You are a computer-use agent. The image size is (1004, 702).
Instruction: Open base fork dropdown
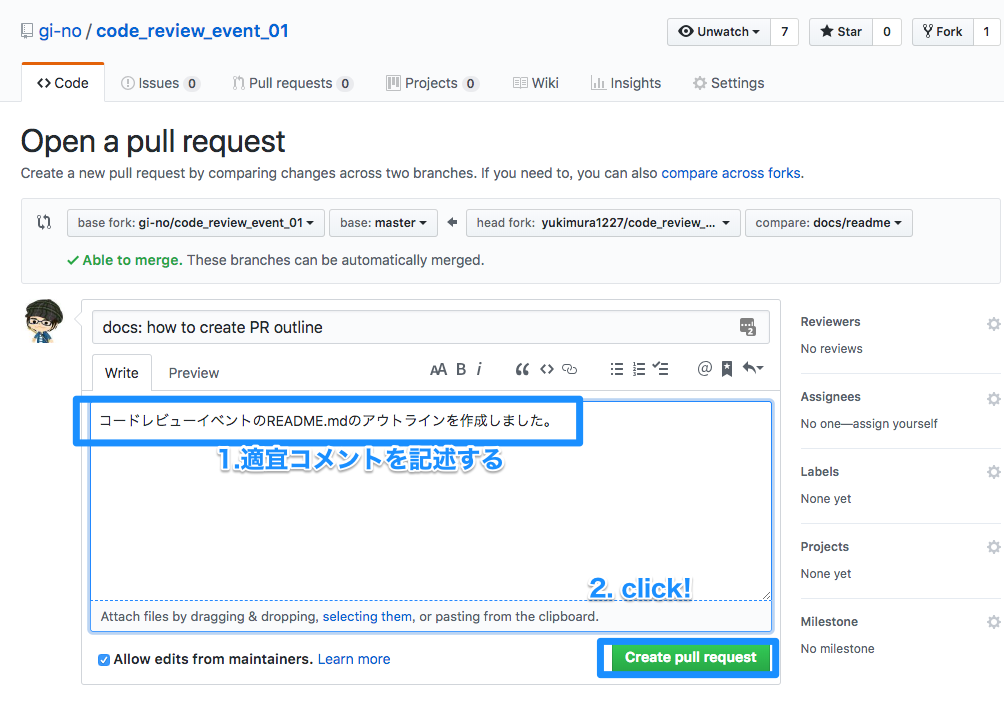tap(195, 223)
